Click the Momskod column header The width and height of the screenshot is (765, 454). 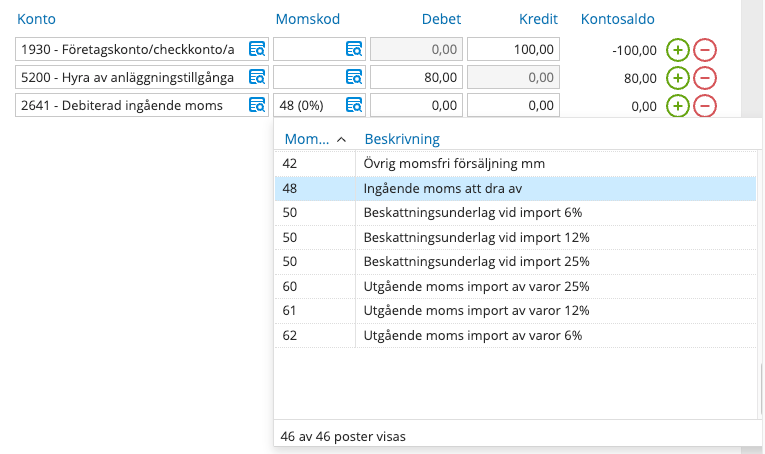point(307,19)
